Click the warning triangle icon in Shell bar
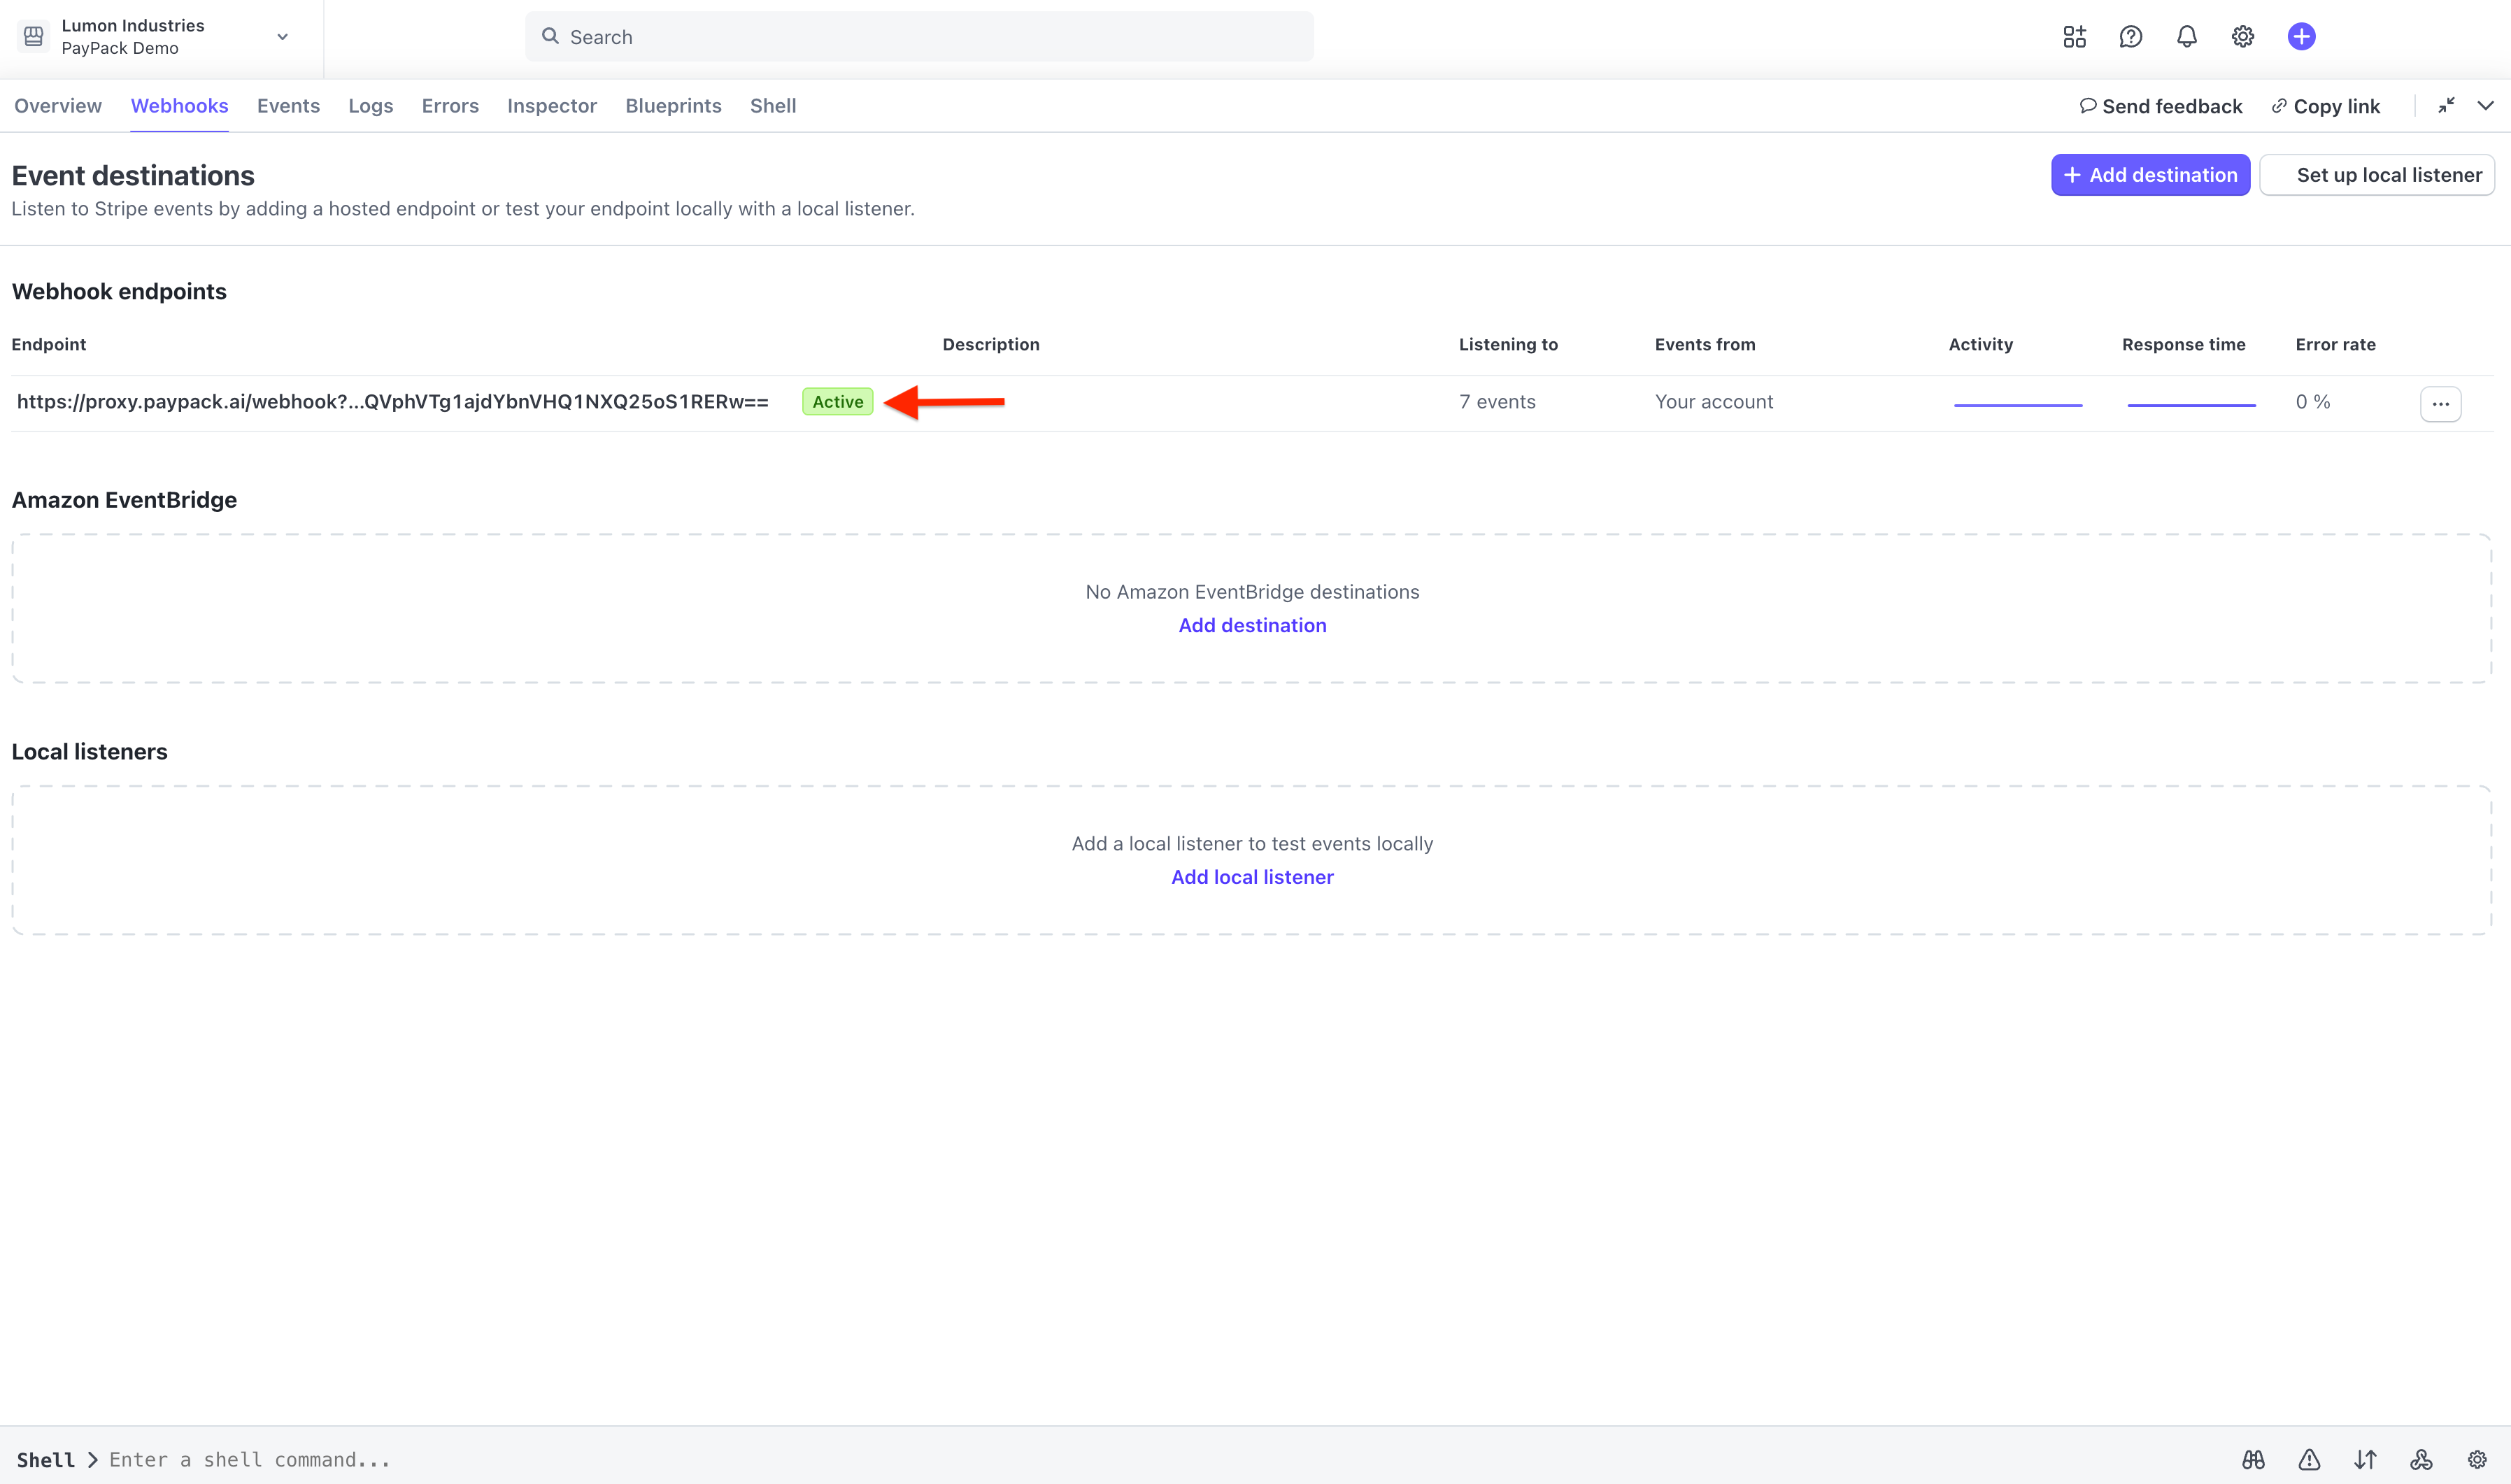This screenshot has width=2511, height=1484. 2310,1459
